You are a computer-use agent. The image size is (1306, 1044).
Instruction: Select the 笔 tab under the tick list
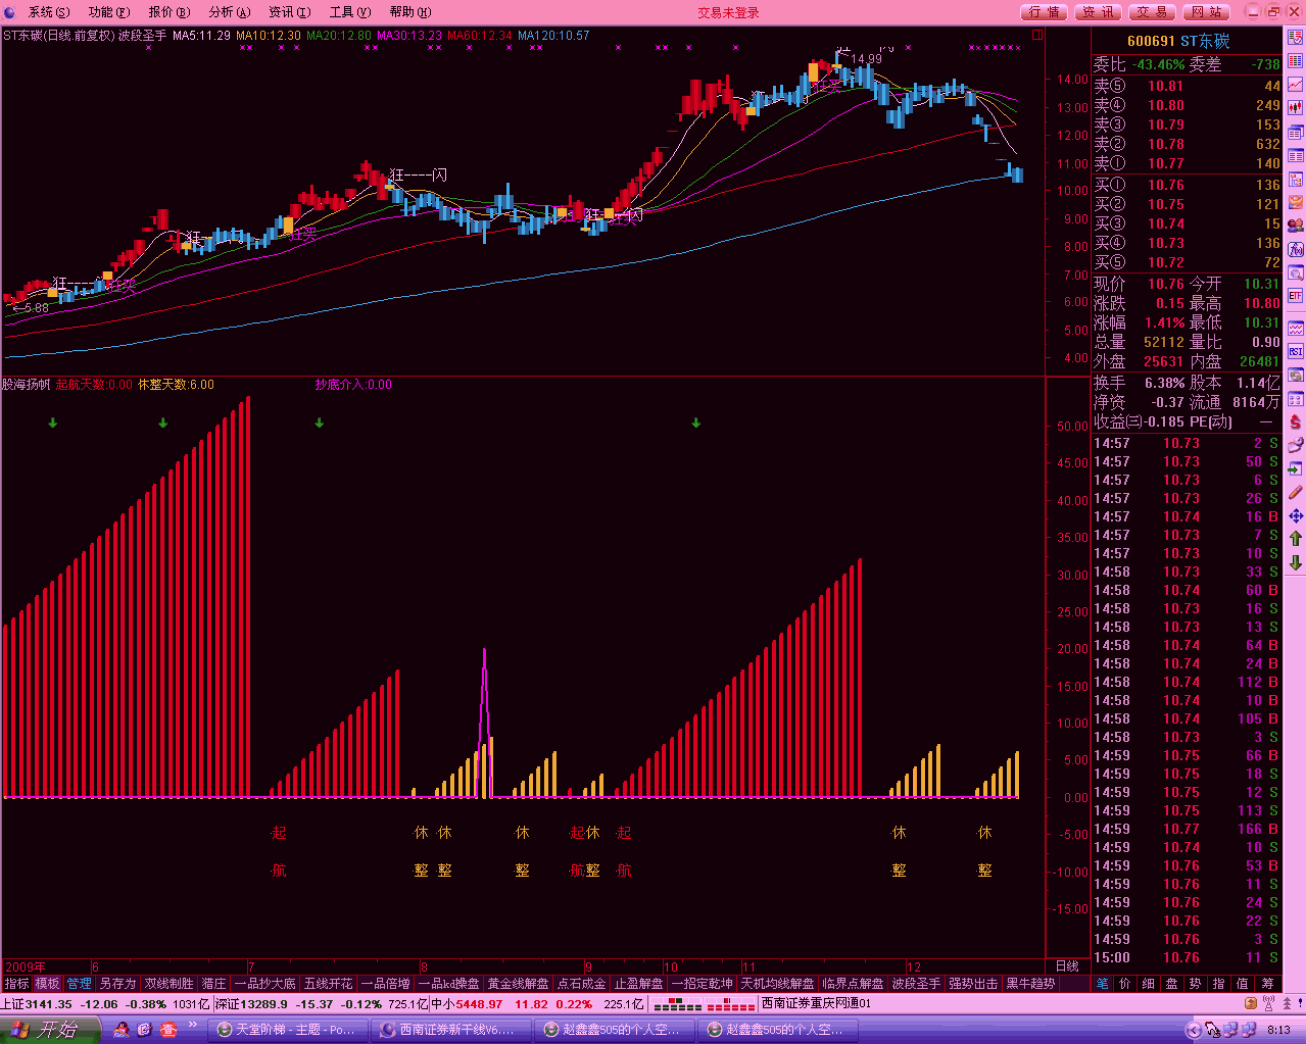1102,984
